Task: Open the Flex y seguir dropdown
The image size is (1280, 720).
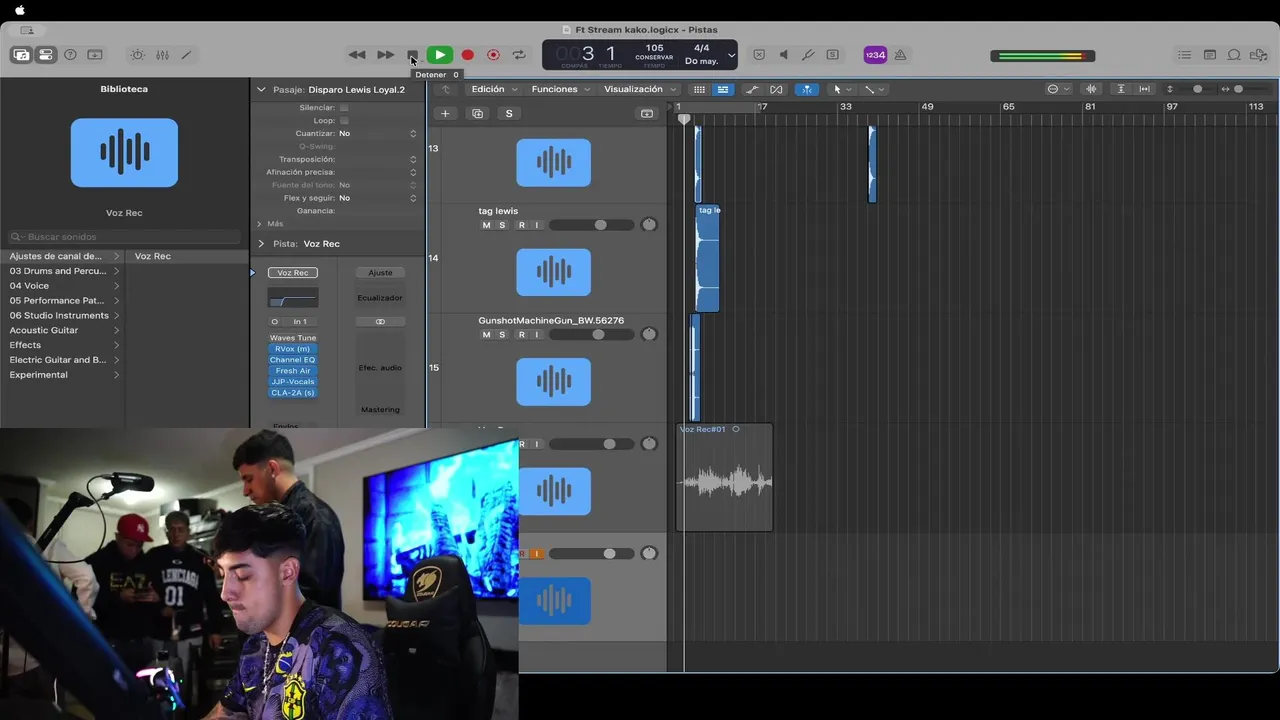Action: pos(378,198)
